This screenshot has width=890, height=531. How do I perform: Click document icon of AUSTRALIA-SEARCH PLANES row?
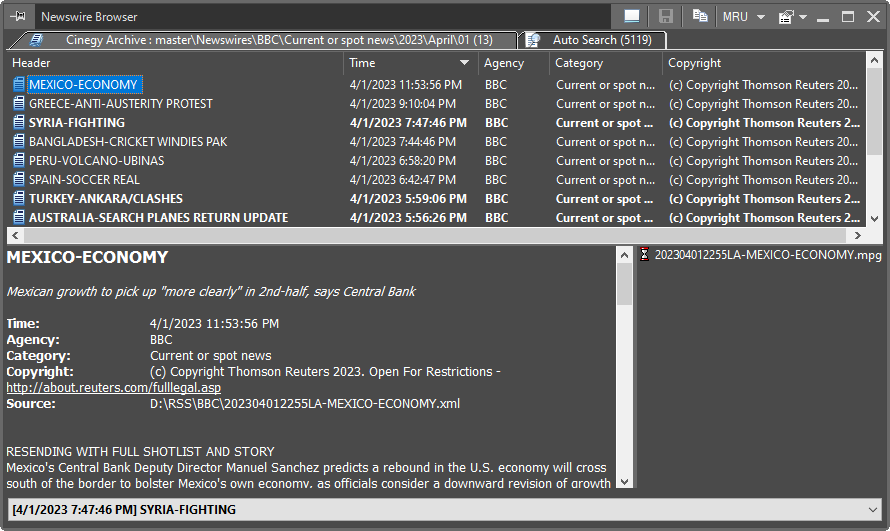tap(19, 217)
